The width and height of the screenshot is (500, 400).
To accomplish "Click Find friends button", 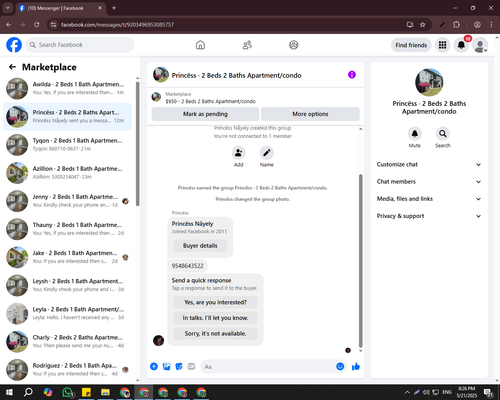I will coord(411,45).
